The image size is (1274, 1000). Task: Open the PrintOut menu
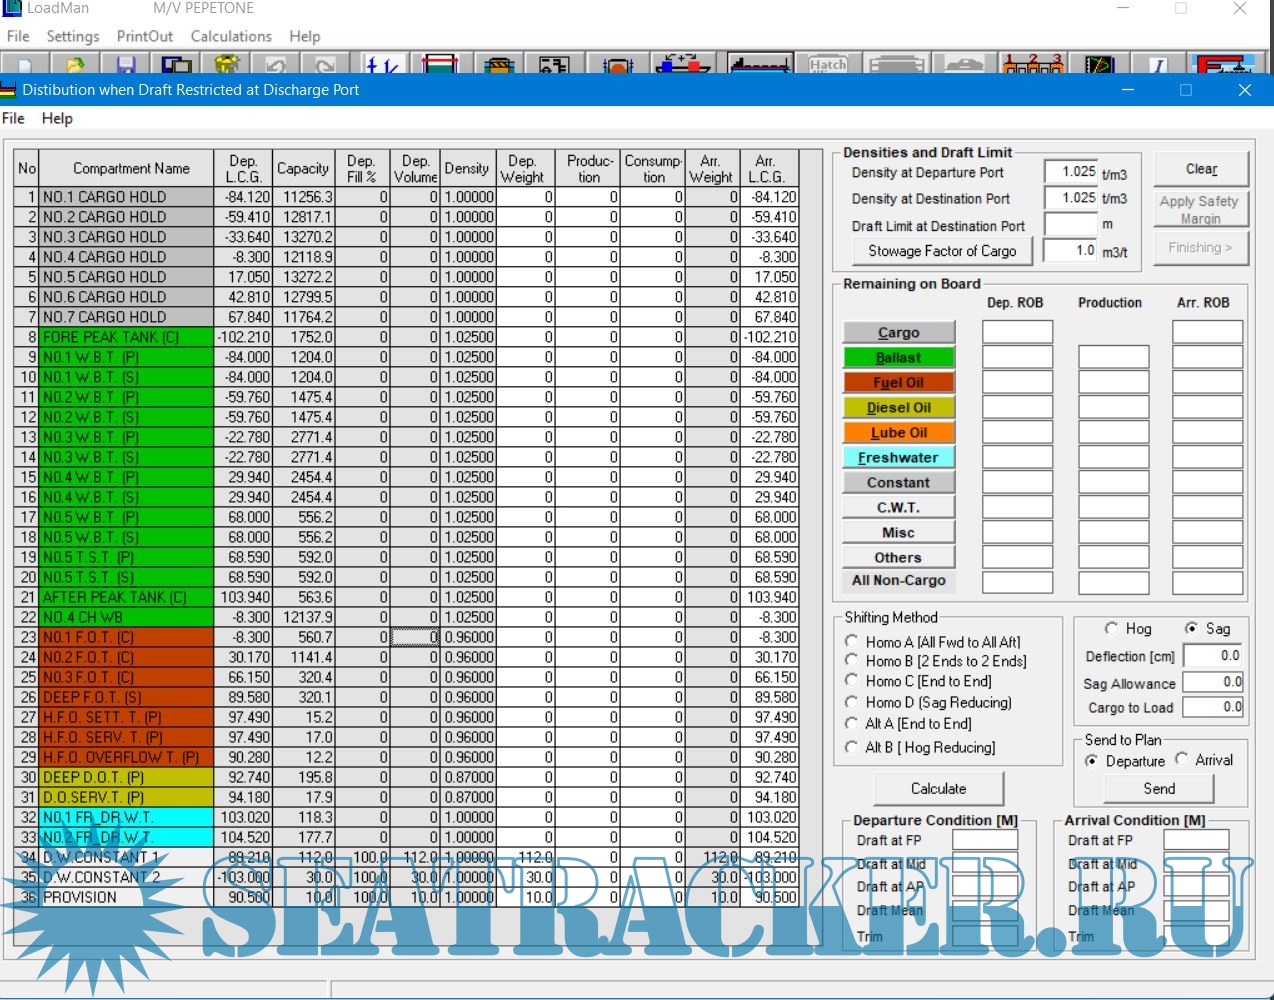(145, 36)
